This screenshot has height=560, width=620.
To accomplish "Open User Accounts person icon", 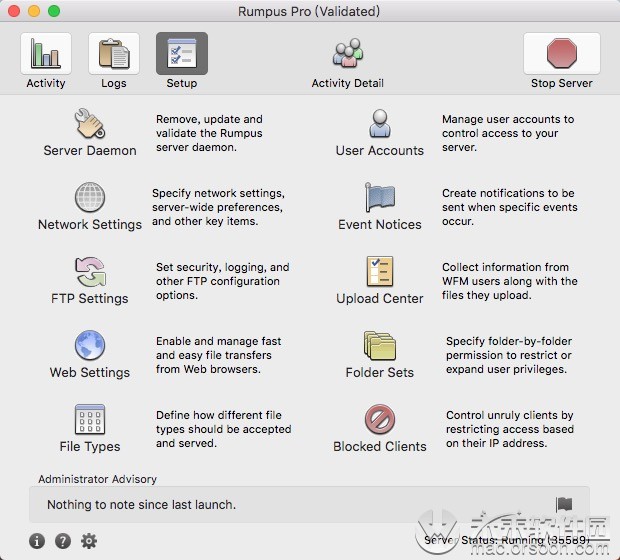I will pos(380,123).
